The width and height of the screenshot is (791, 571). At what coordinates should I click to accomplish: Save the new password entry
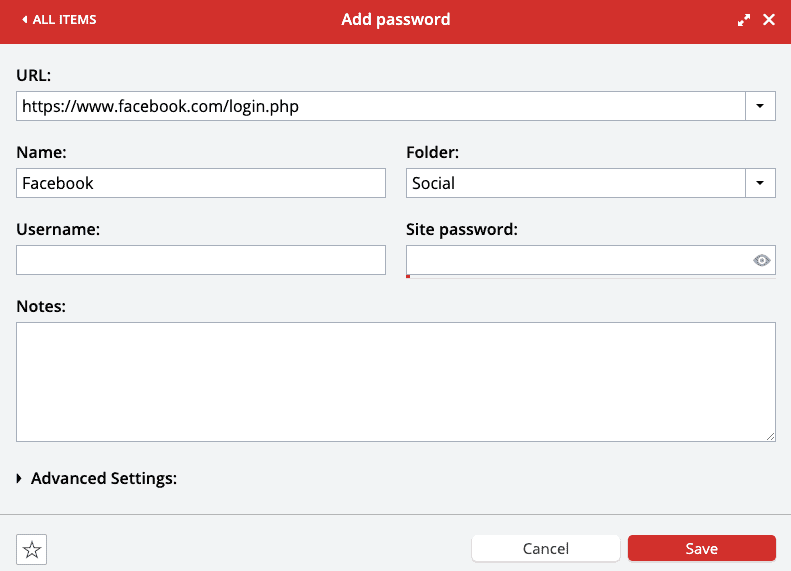pyautogui.click(x=702, y=548)
